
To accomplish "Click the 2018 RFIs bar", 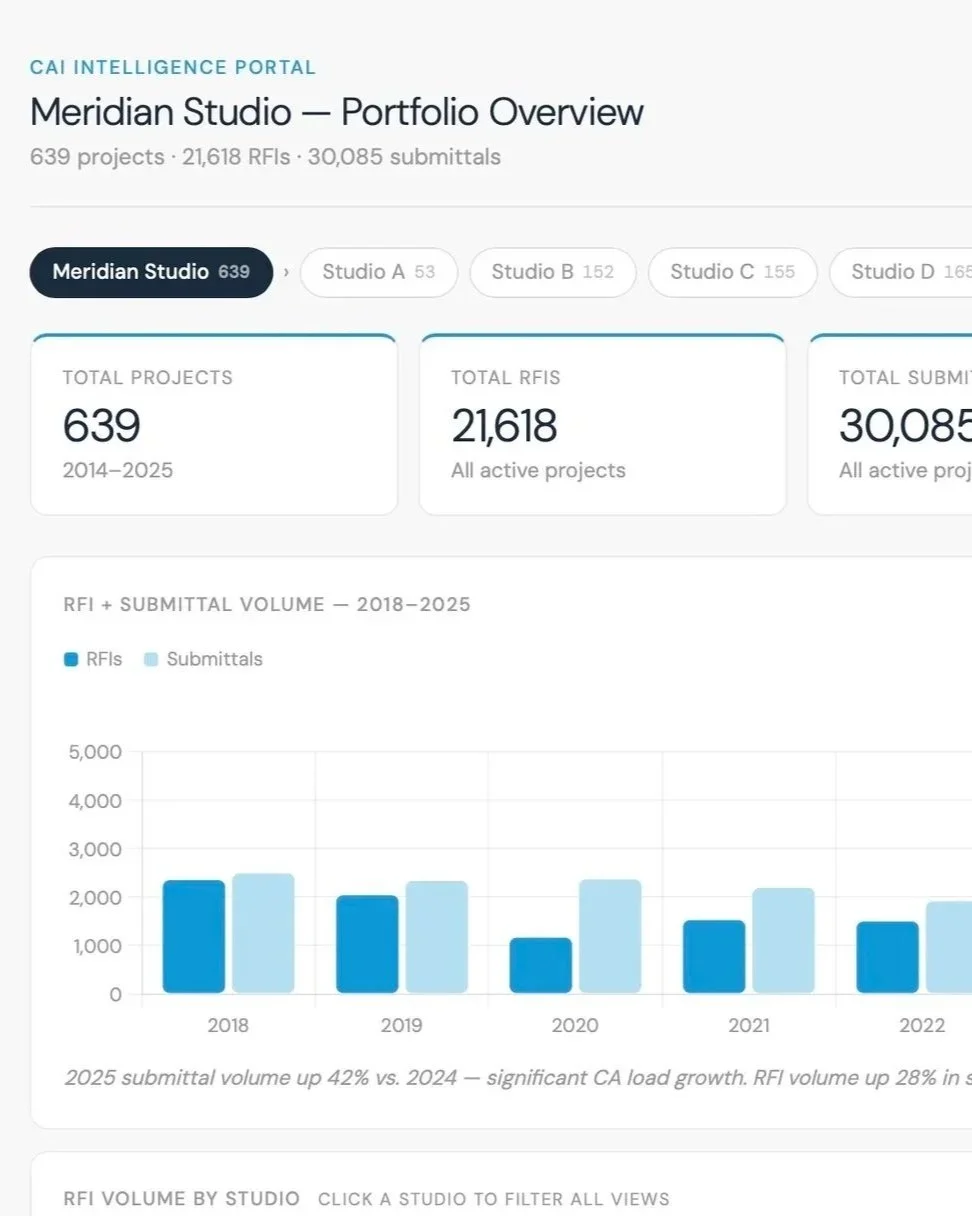I will point(194,937).
